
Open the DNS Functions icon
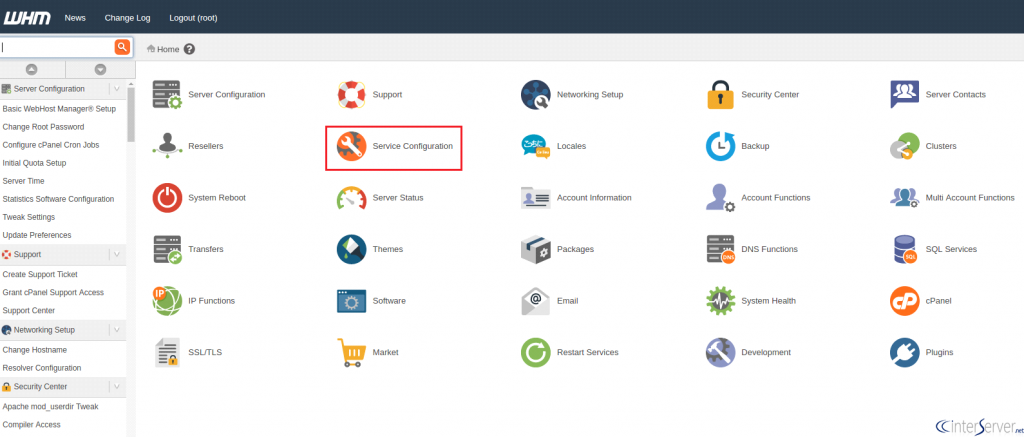coord(720,250)
